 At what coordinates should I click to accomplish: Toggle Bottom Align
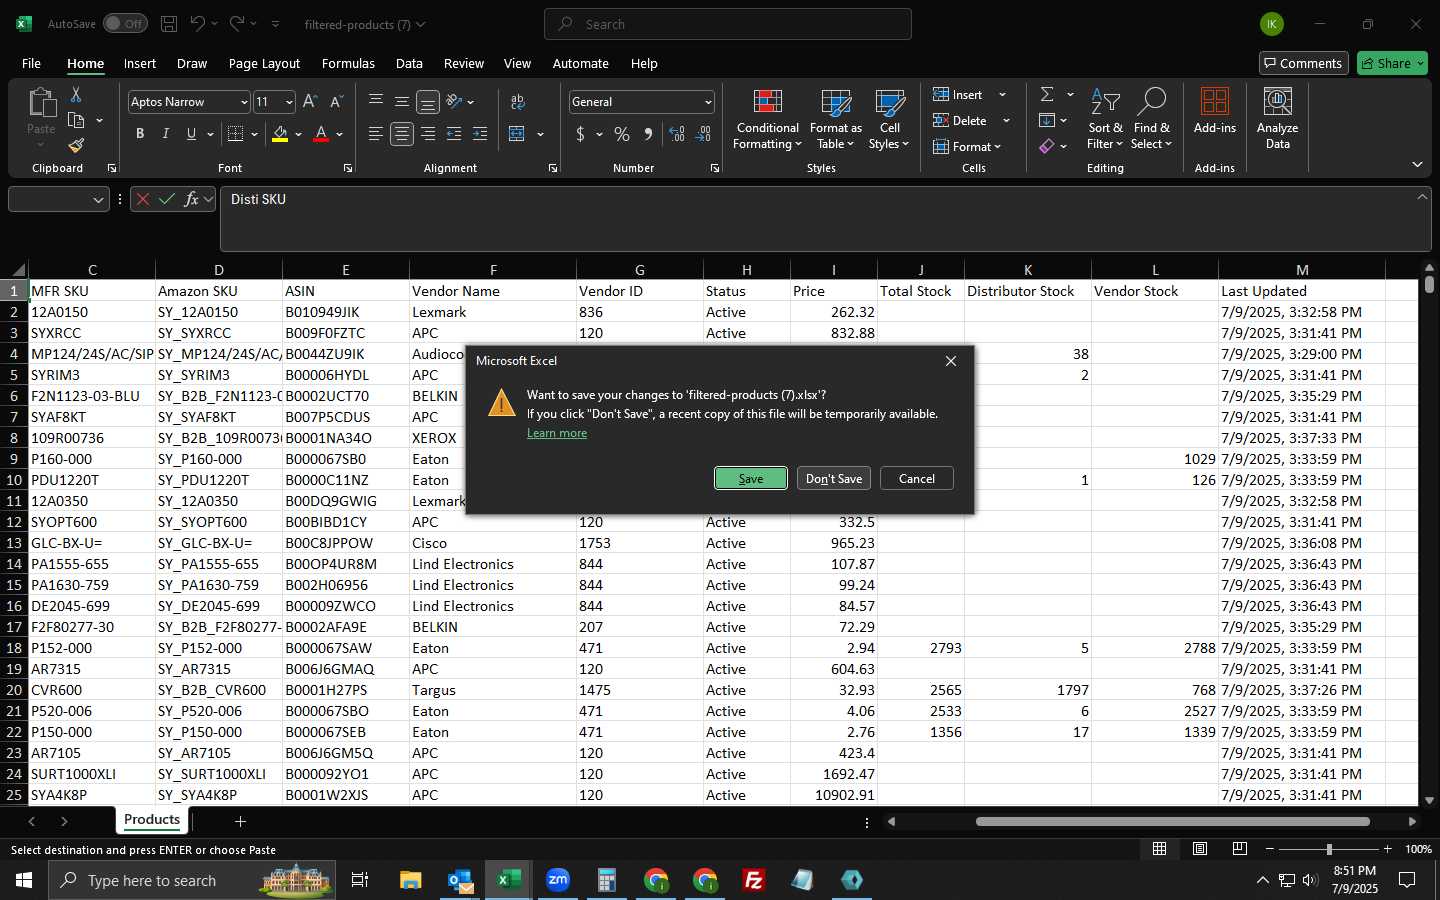tap(428, 102)
